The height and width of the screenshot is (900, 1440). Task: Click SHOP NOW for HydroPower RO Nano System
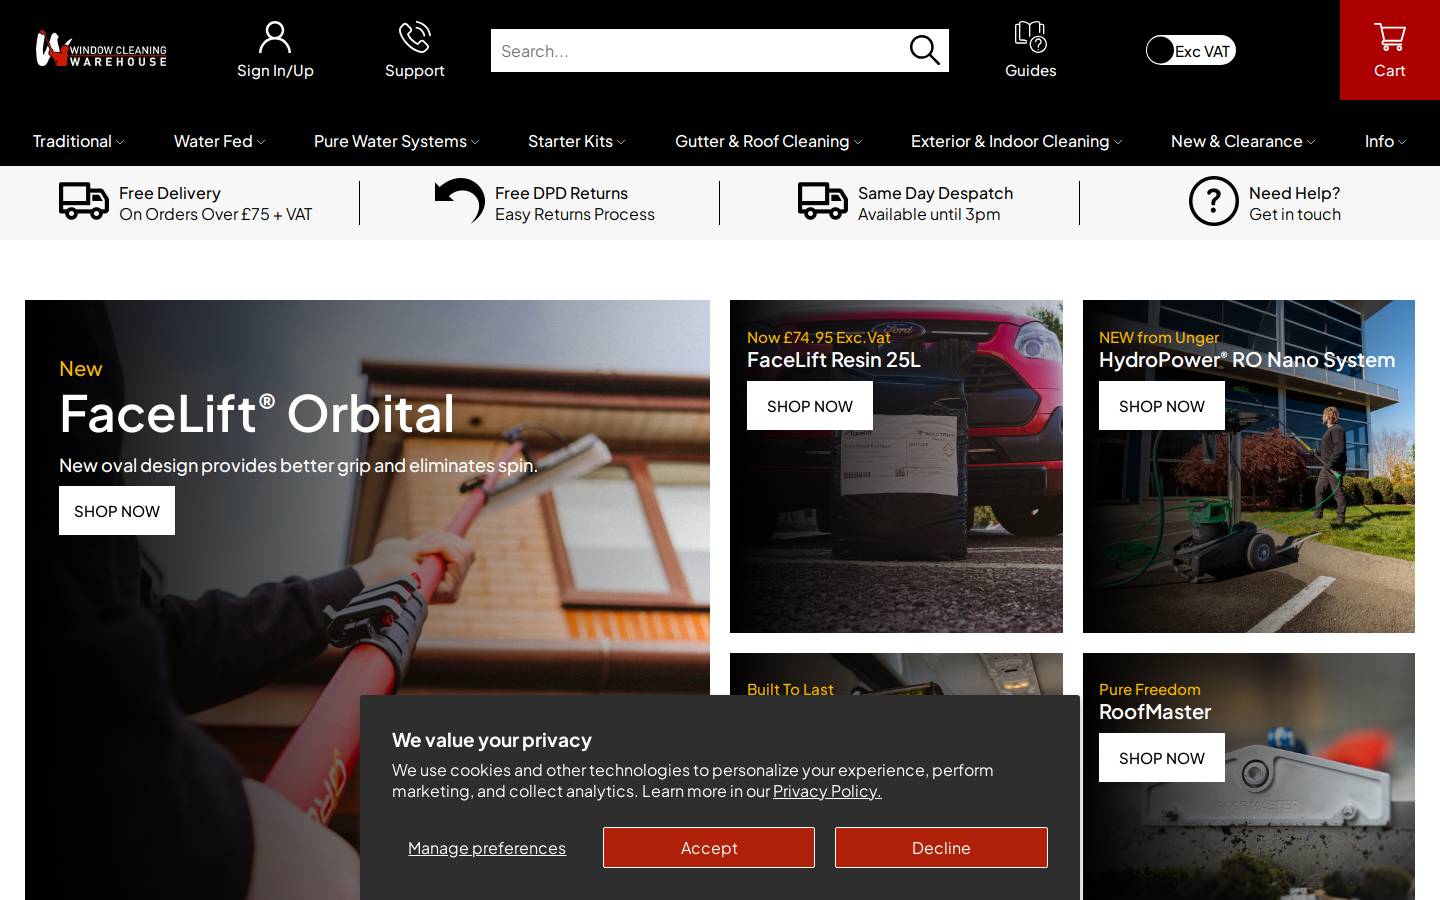click(x=1162, y=406)
